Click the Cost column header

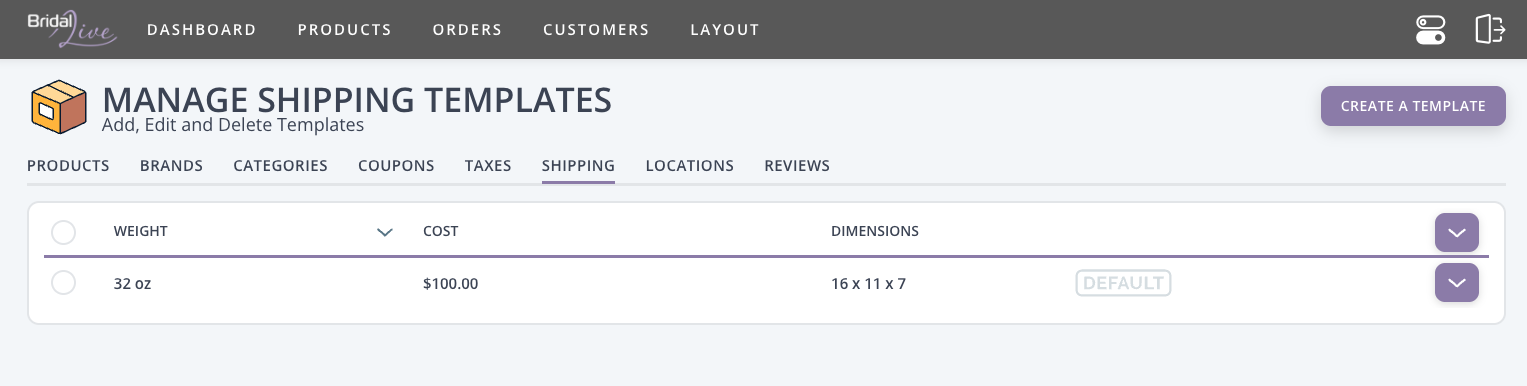click(x=441, y=231)
